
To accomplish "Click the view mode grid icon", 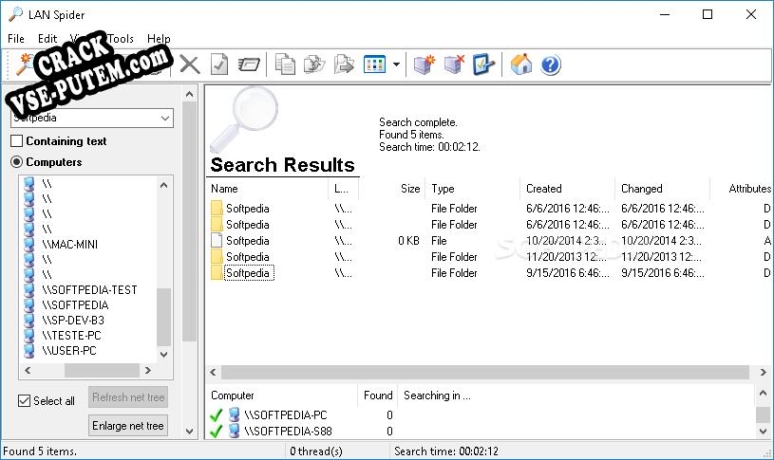I will coord(375,65).
